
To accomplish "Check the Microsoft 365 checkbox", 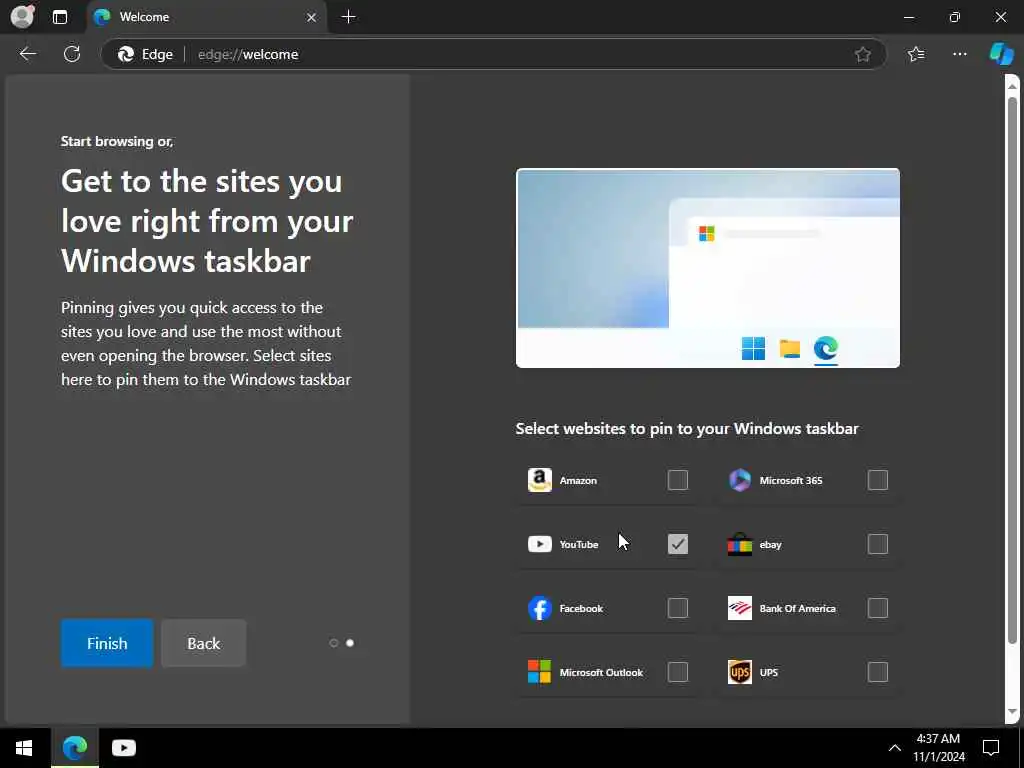I will pyautogui.click(x=878, y=480).
